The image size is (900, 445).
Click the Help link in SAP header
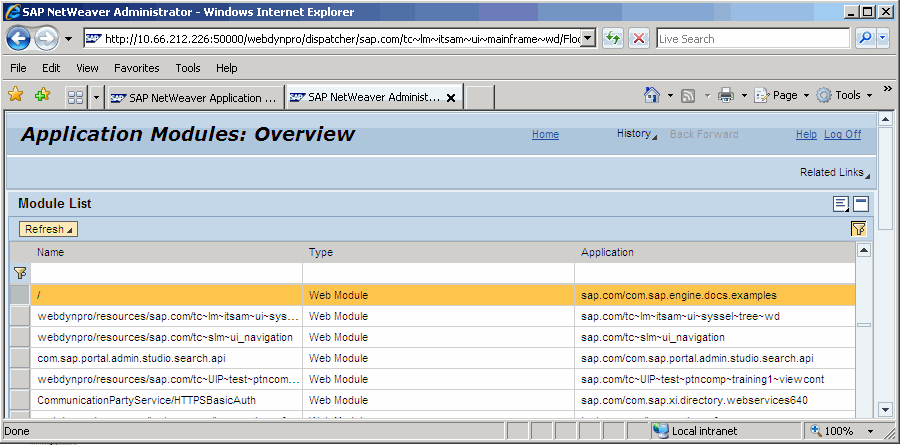click(x=806, y=134)
